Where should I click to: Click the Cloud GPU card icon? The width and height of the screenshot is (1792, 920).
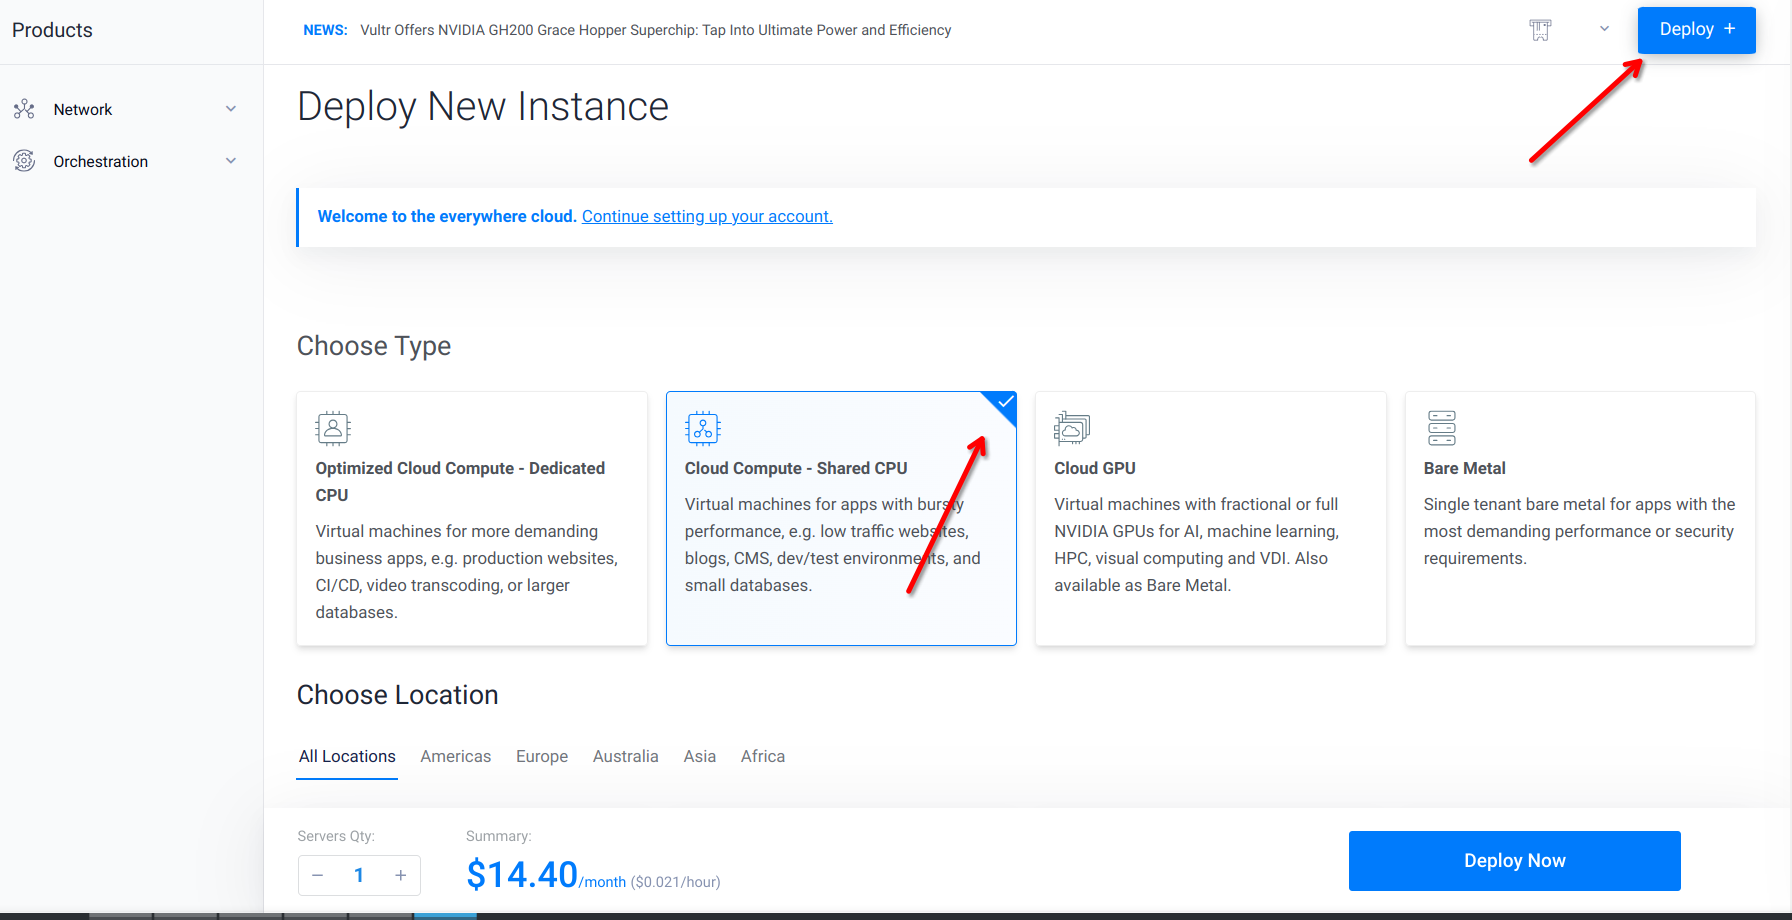[1072, 428]
